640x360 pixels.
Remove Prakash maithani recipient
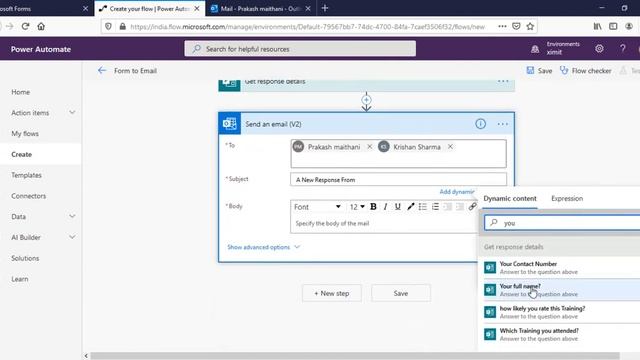pyautogui.click(x=369, y=147)
